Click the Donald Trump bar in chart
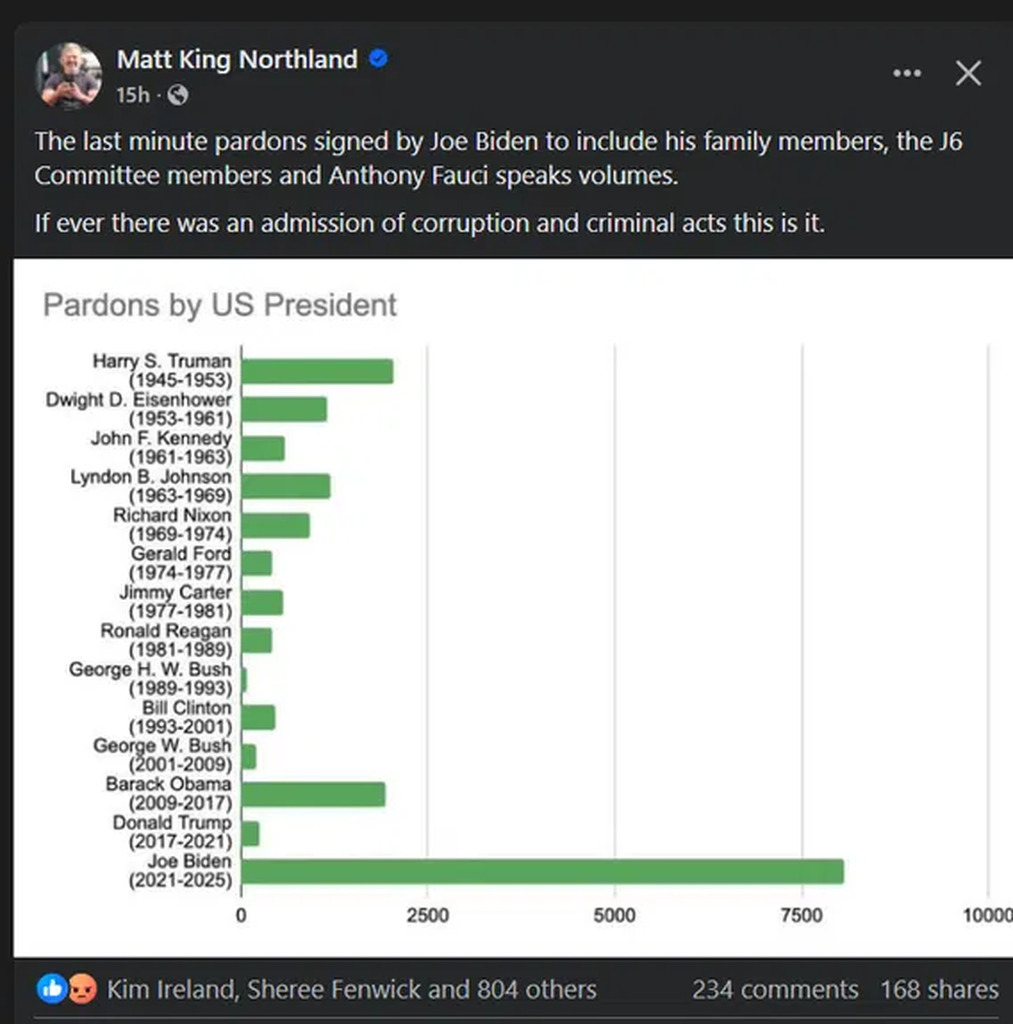 coord(250,833)
